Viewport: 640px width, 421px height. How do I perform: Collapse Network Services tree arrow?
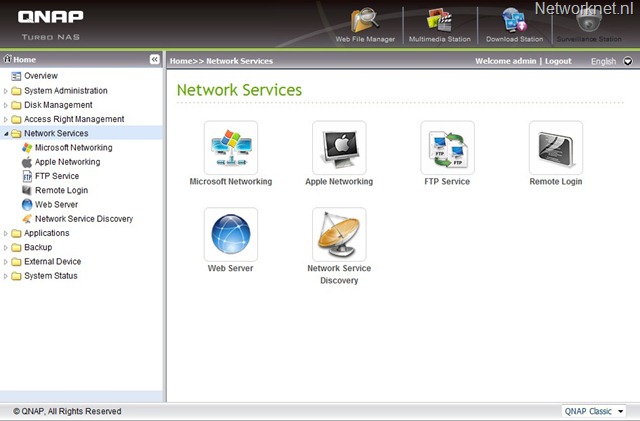pyautogui.click(x=5, y=134)
